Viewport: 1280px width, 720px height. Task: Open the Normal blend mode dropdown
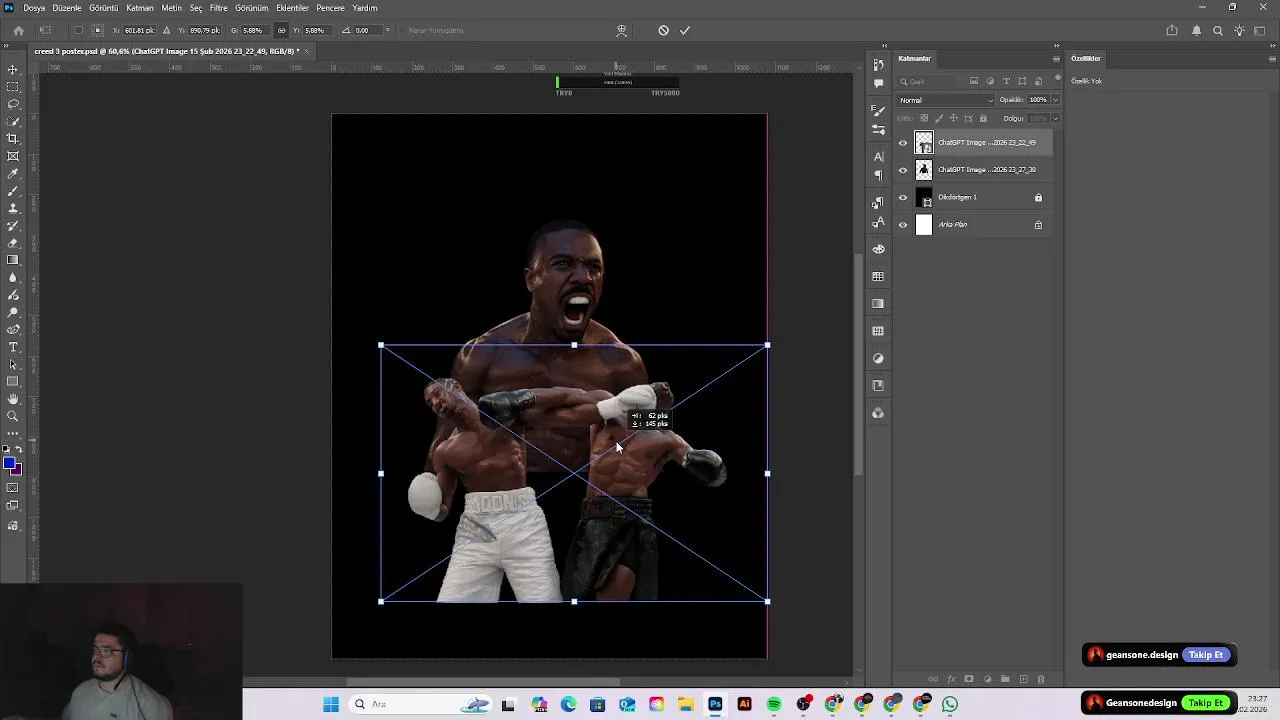coord(946,100)
